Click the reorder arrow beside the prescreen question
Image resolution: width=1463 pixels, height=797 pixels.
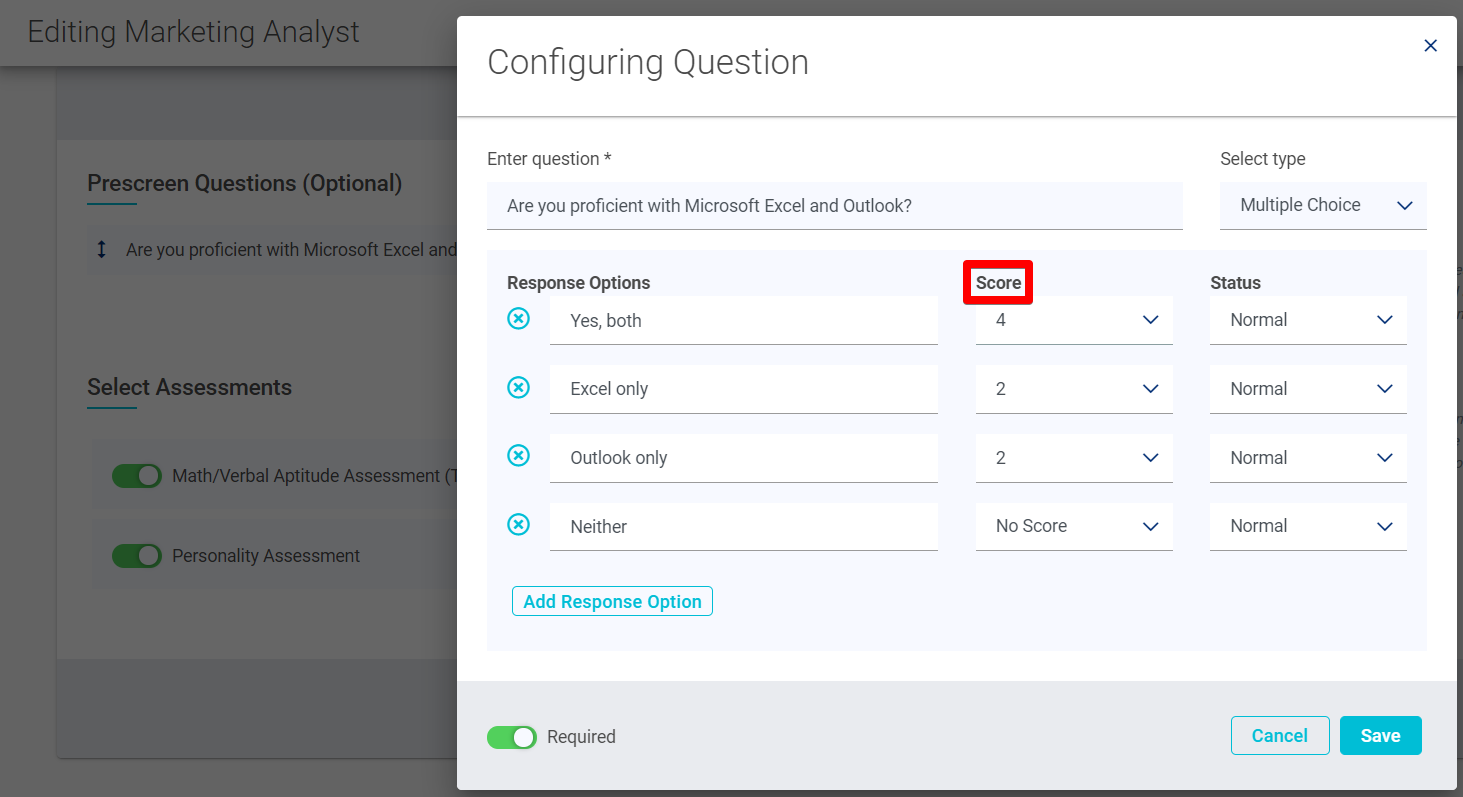[101, 249]
